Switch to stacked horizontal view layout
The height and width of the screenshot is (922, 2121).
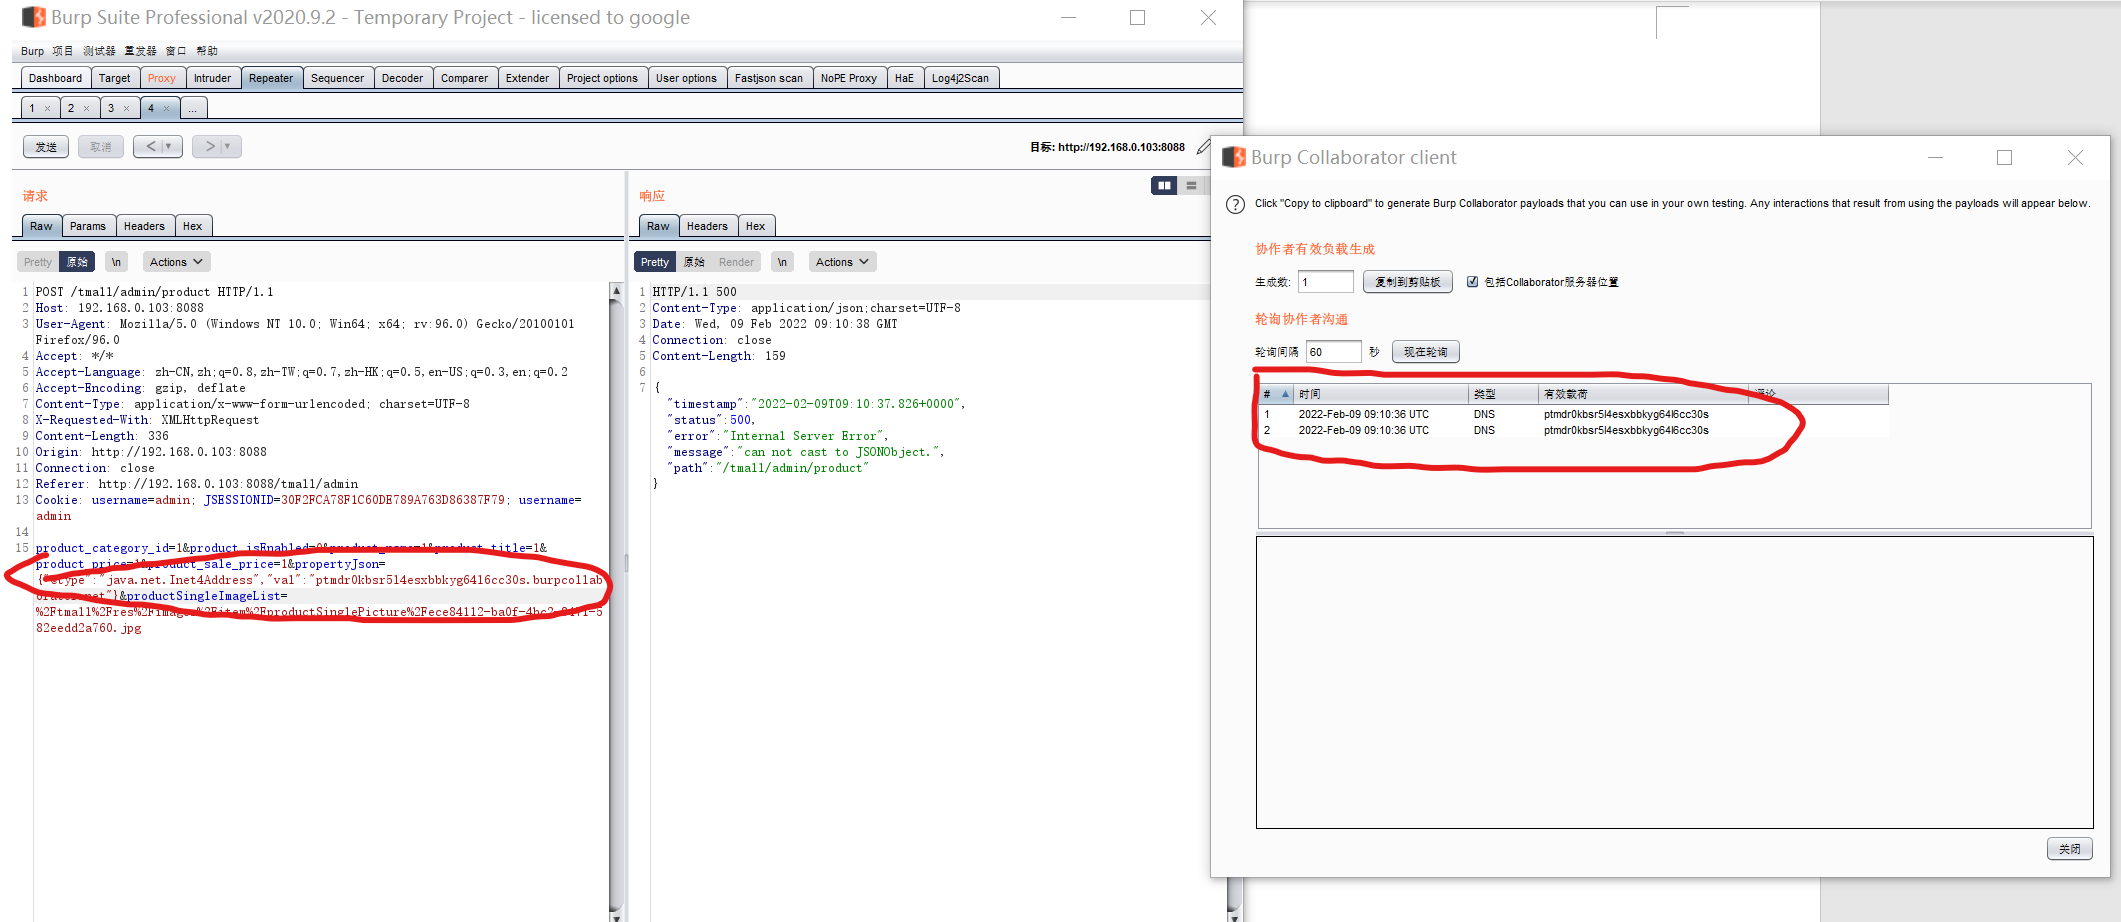tap(1191, 185)
